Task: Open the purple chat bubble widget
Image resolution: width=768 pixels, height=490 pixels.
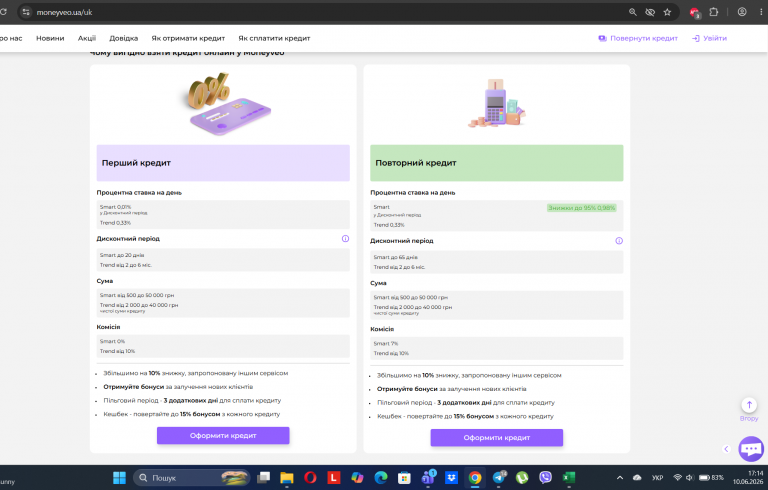Action: point(751,448)
